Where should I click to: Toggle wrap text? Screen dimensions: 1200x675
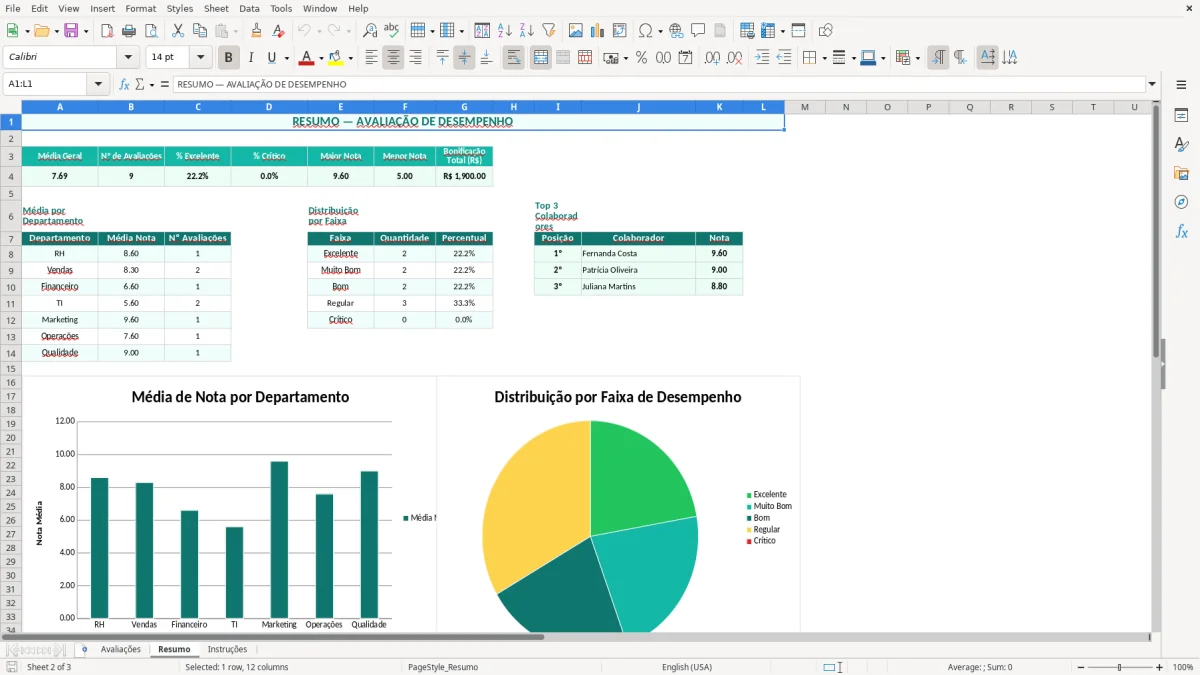click(x=513, y=58)
